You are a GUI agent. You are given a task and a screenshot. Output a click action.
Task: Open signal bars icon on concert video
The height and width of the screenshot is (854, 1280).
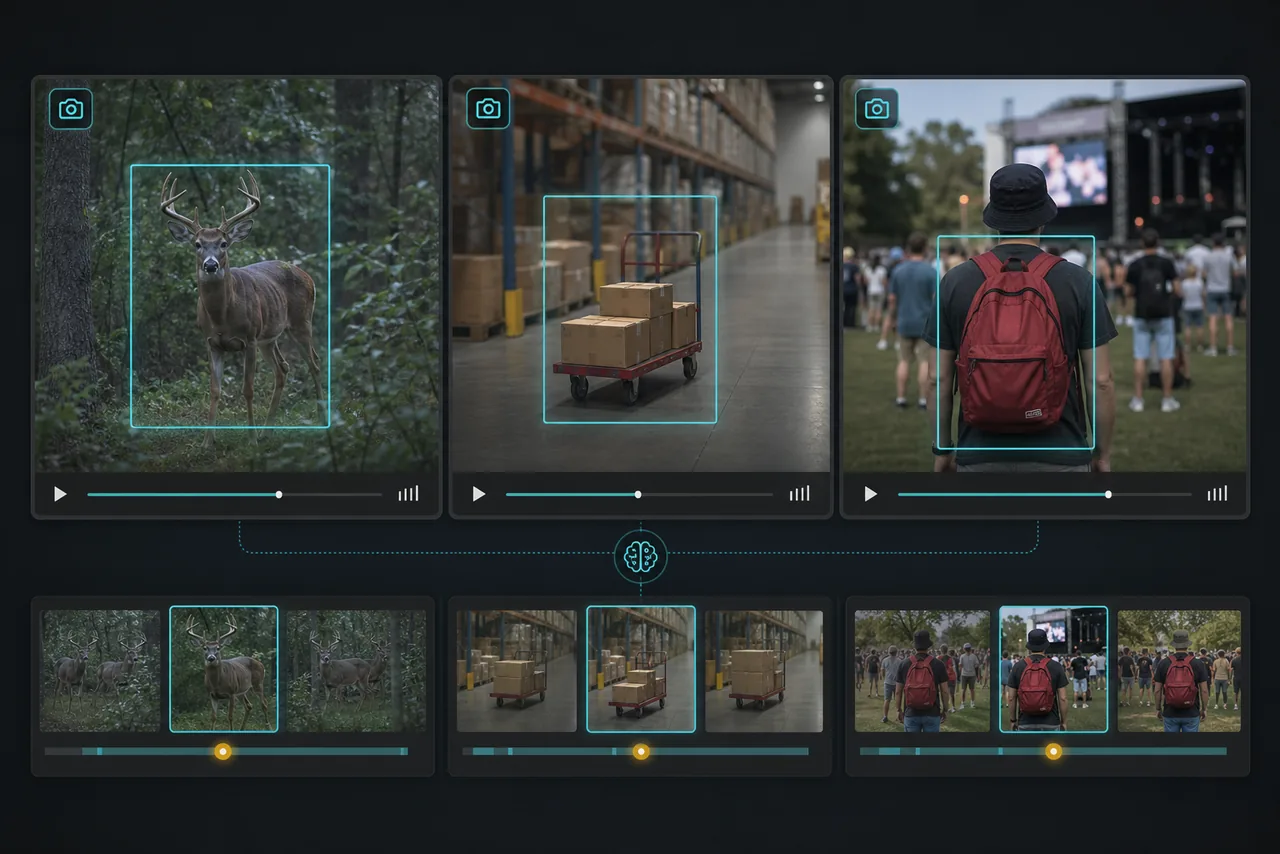click(1217, 494)
